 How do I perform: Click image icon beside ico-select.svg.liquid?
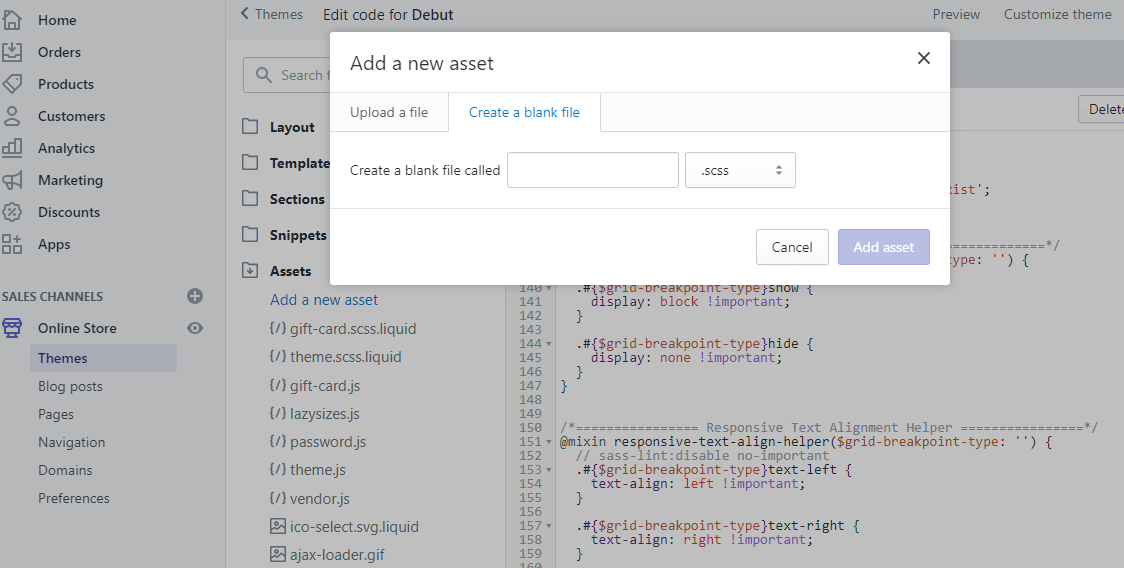coord(278,526)
